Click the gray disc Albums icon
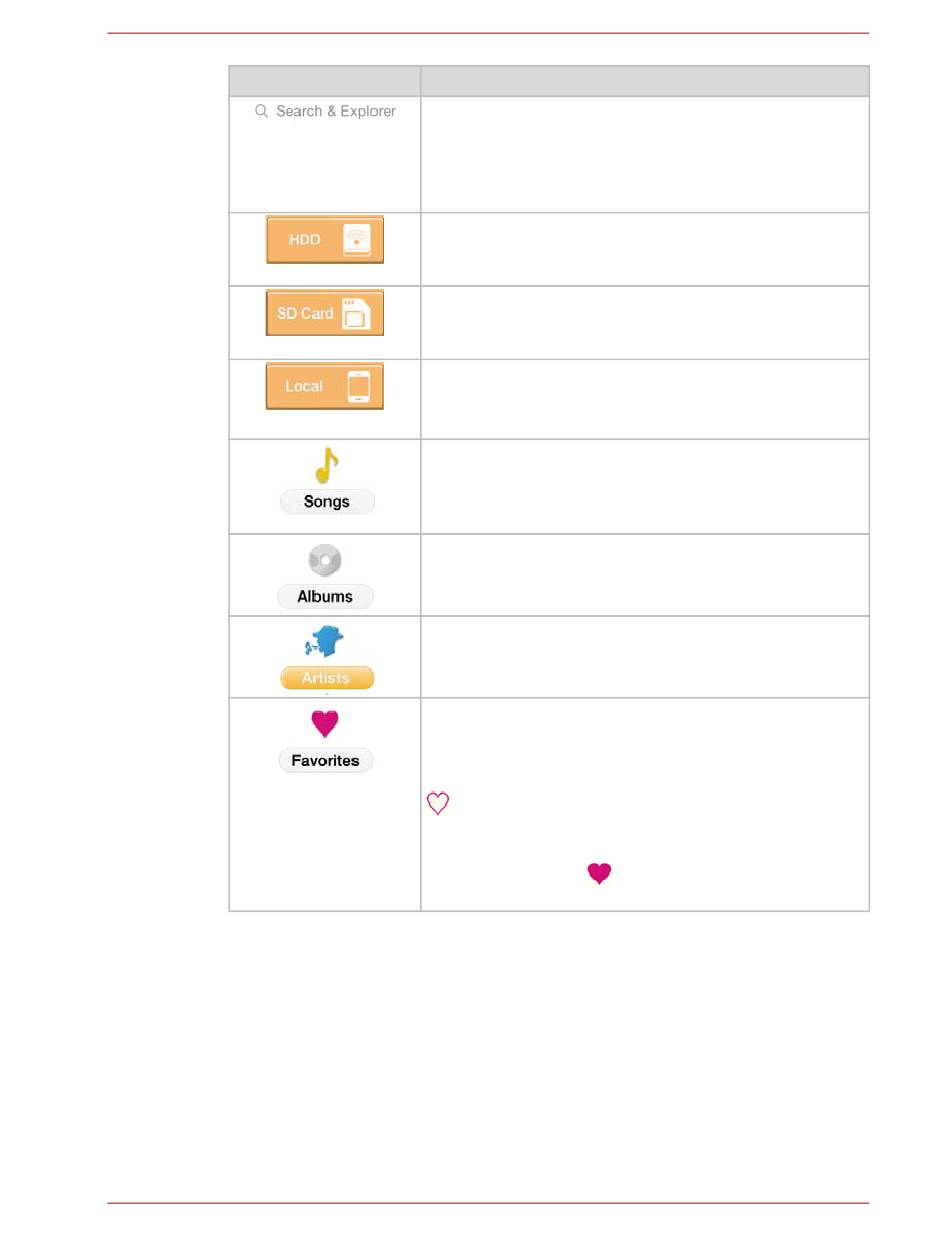950x1244 pixels. click(x=325, y=561)
